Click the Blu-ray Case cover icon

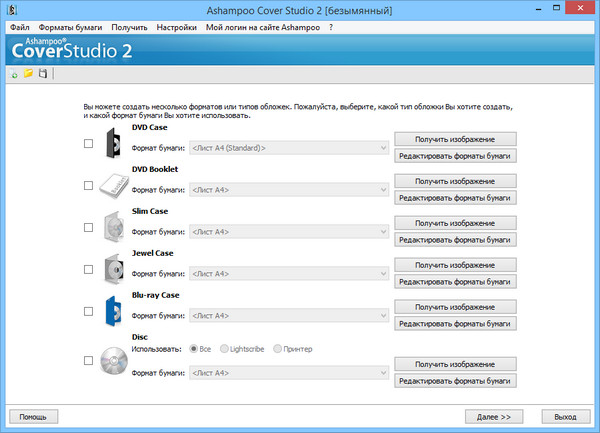pyautogui.click(x=113, y=313)
